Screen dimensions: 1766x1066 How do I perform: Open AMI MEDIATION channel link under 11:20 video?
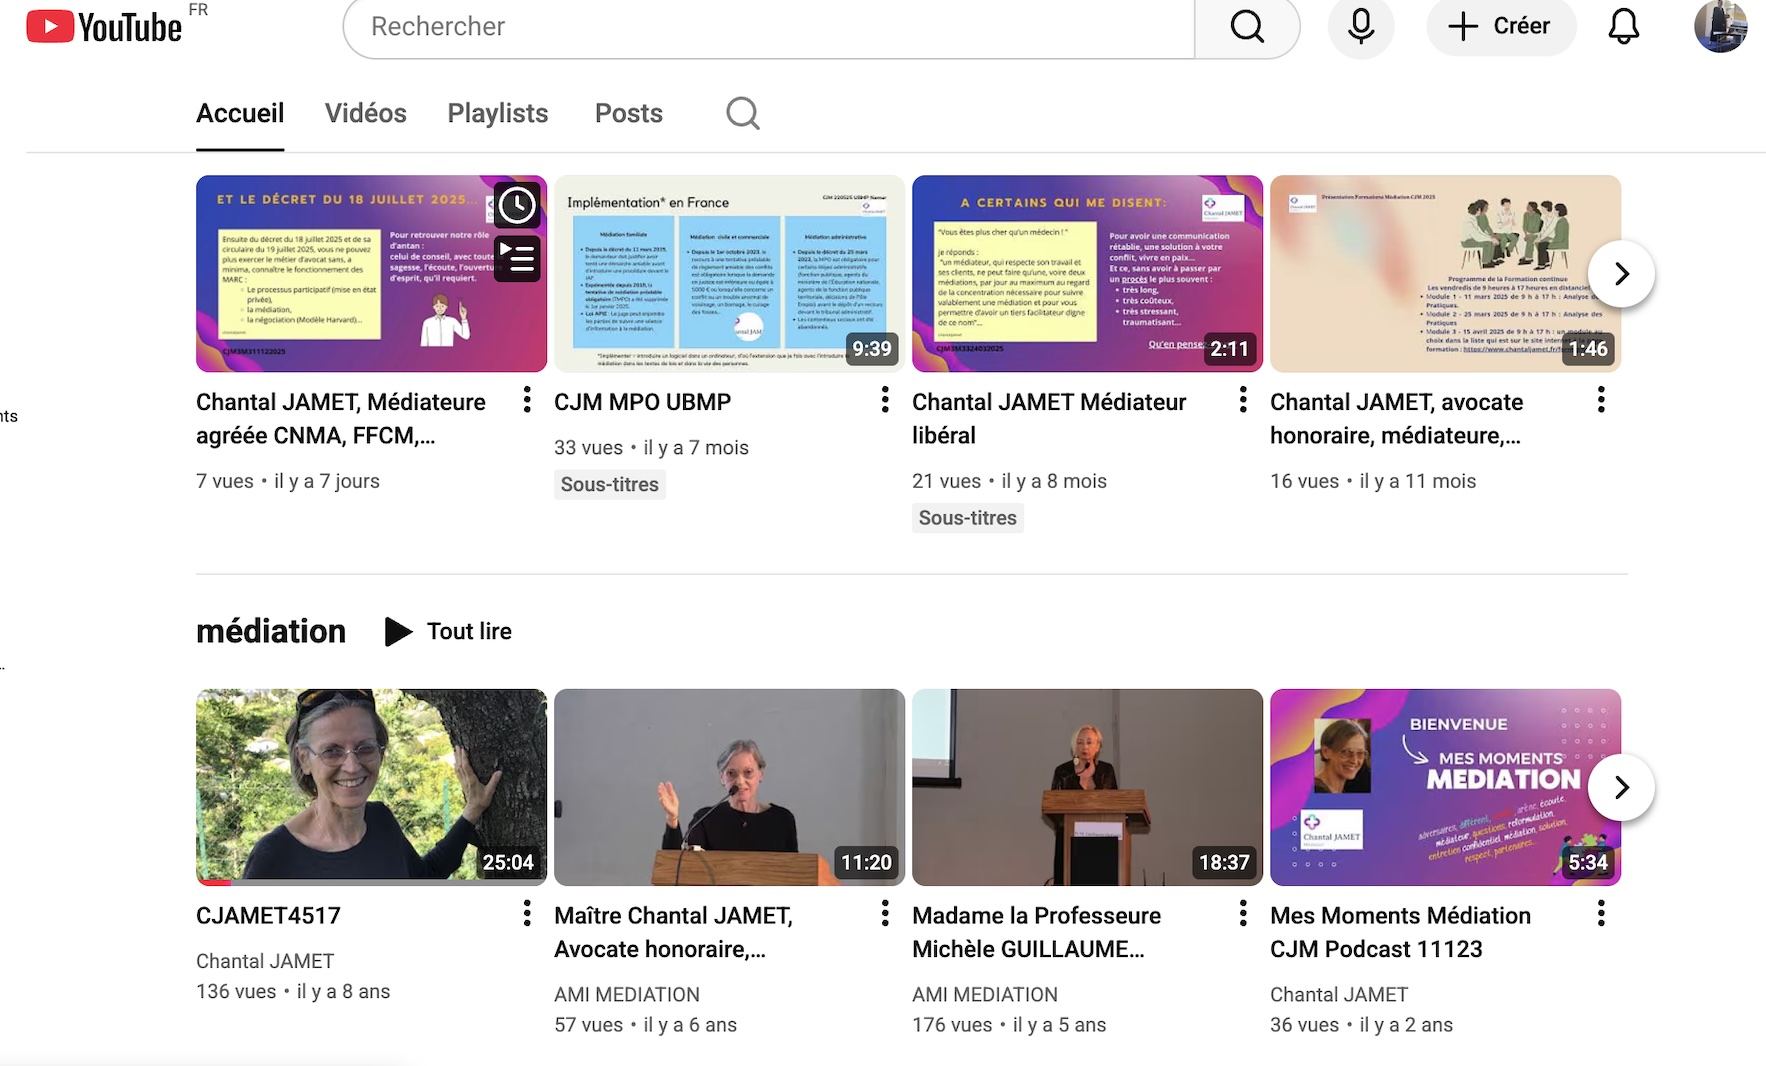click(627, 995)
